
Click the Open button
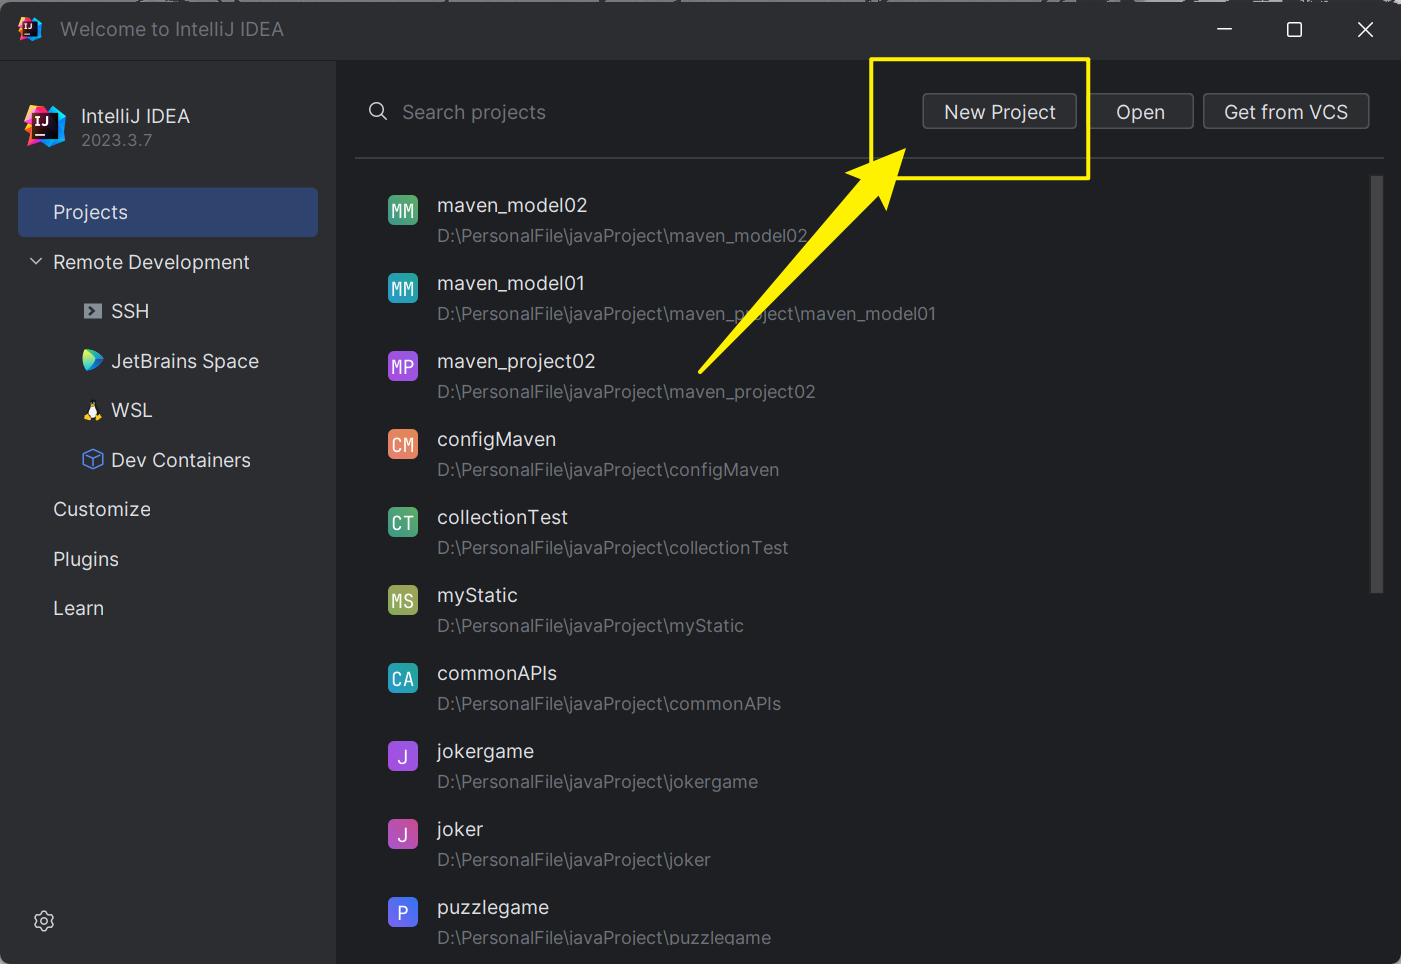(1140, 112)
